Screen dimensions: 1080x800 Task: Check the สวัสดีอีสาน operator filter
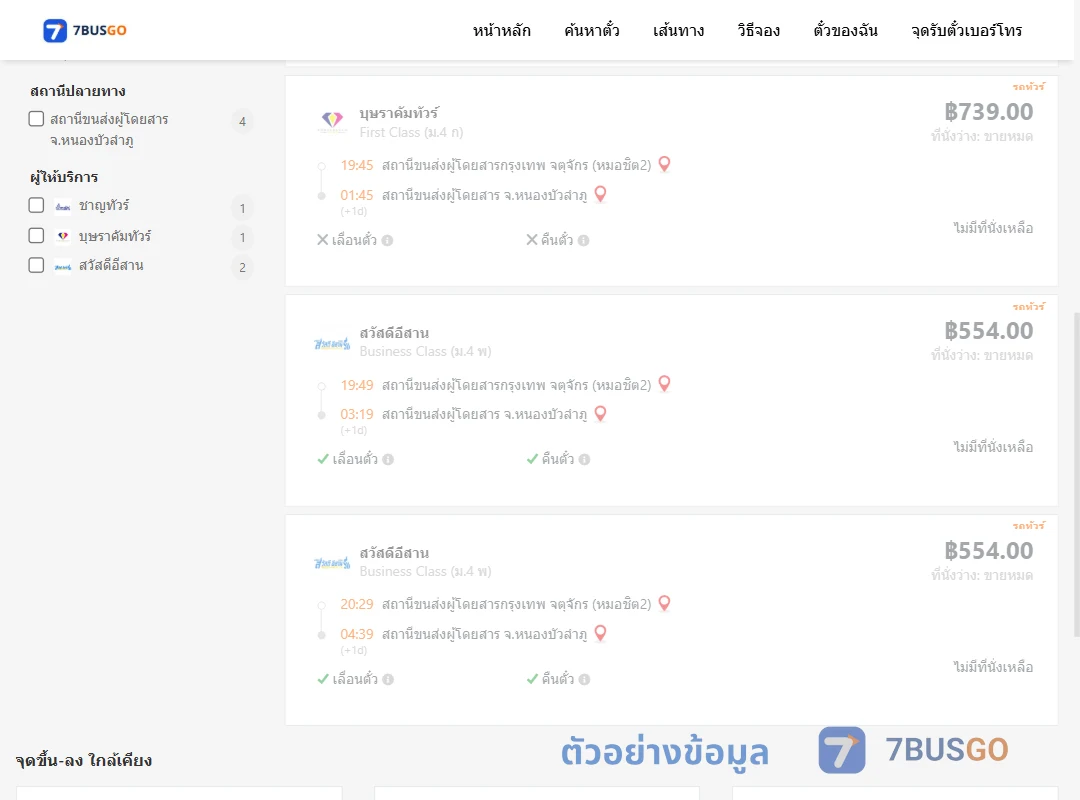coord(37,265)
